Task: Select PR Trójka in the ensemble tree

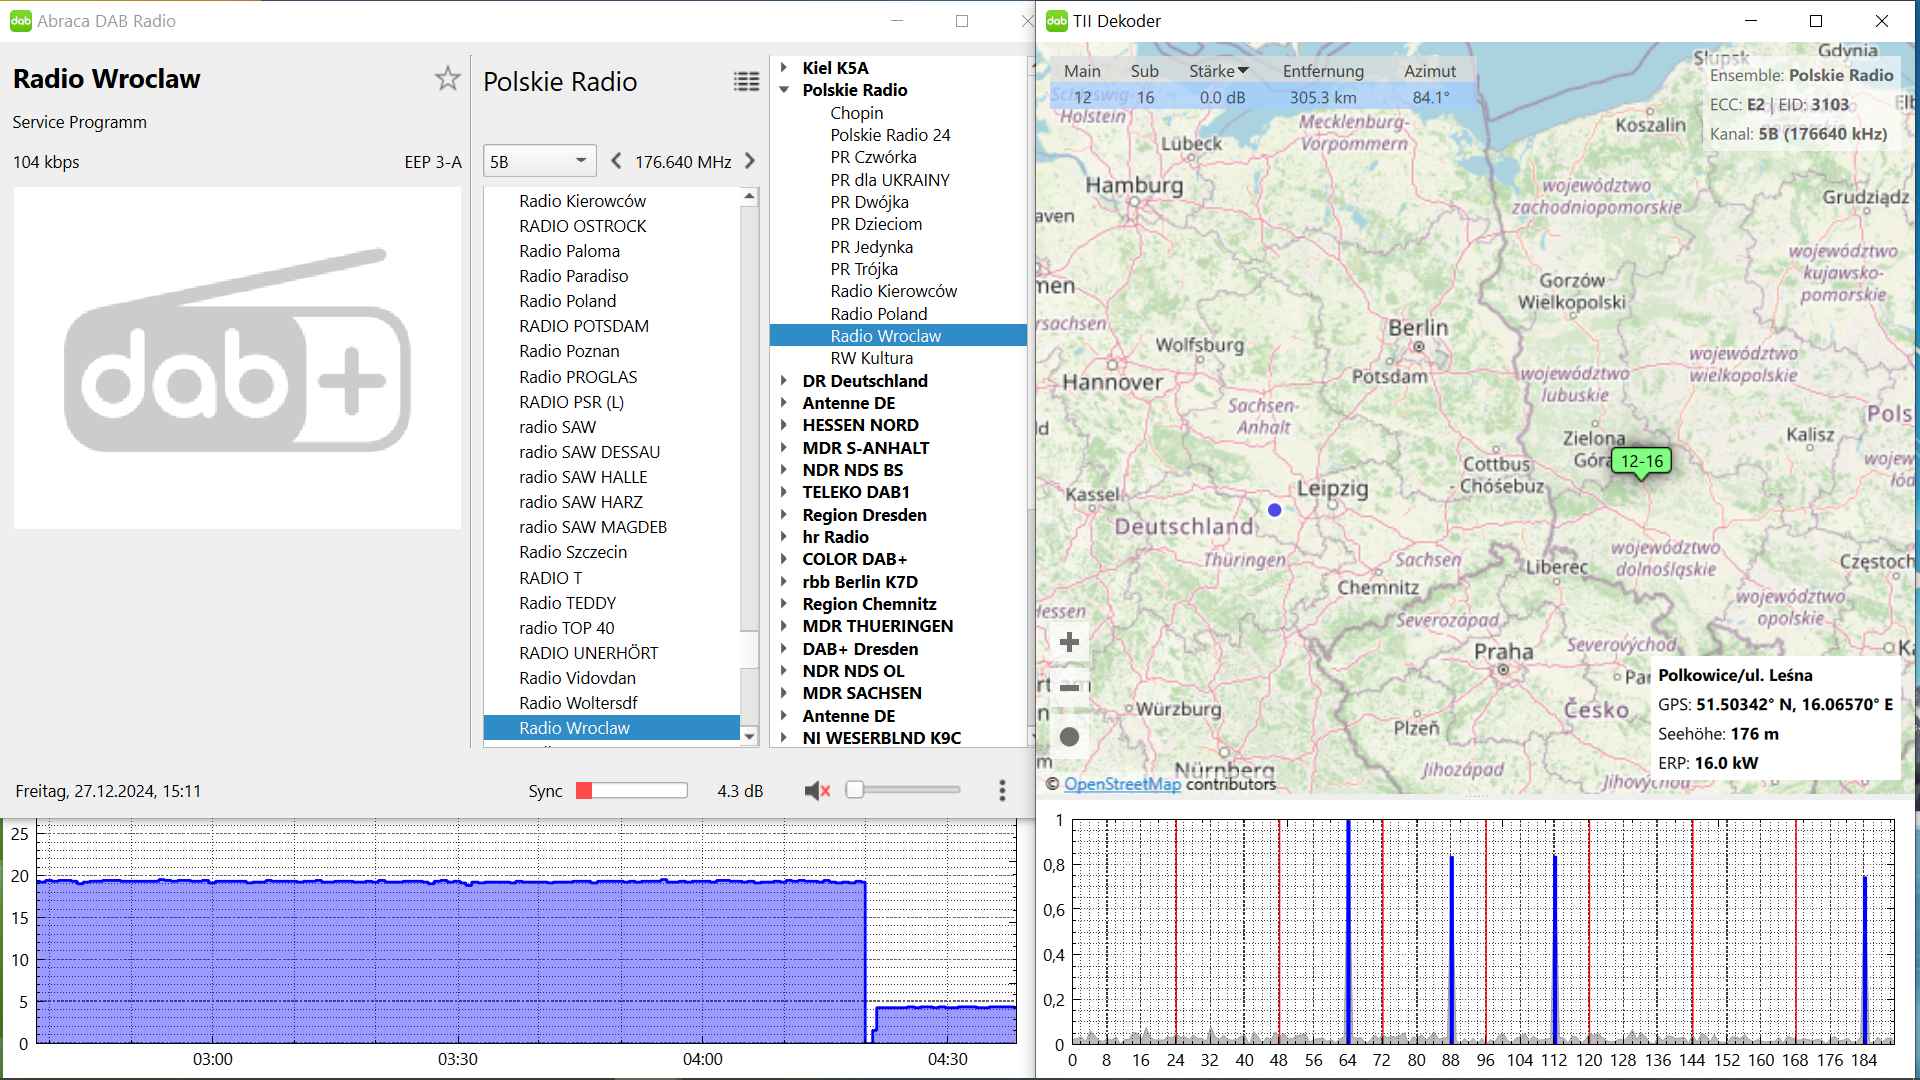Action: (x=864, y=269)
